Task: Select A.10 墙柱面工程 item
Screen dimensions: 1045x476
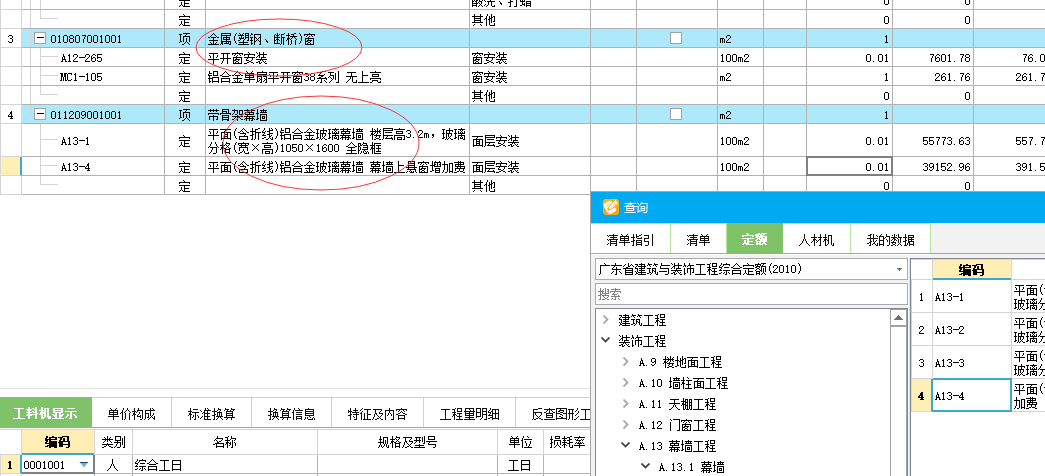Action: [683, 383]
